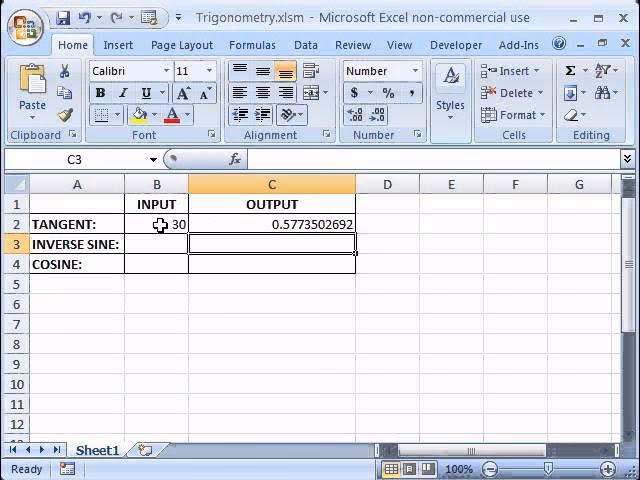
Task: Toggle Wrap Text
Action: tap(311, 71)
